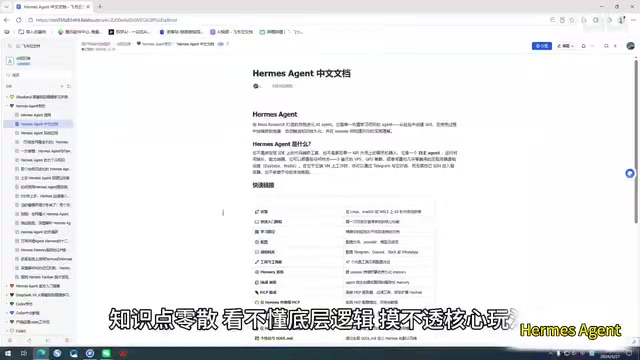Click the Task View icon on the taskbar

click(x=24, y=353)
